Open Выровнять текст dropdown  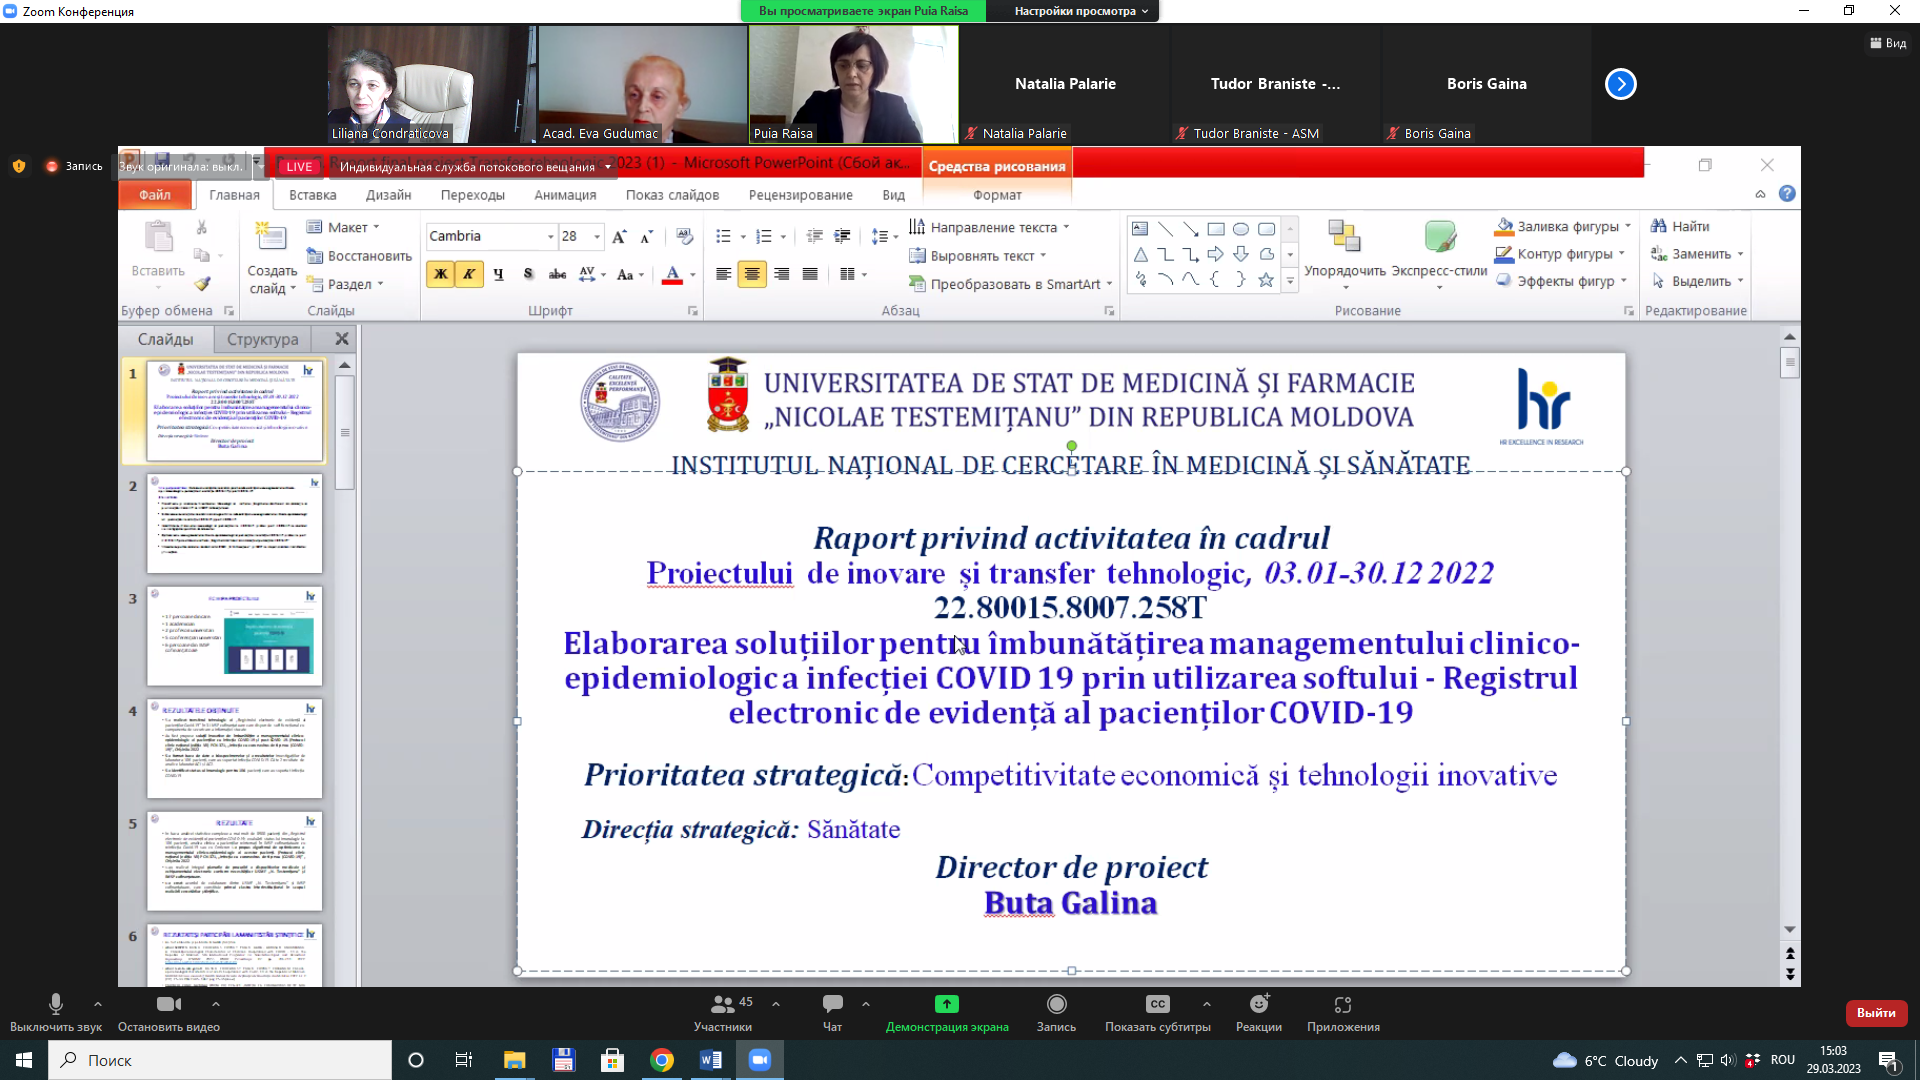click(x=978, y=256)
